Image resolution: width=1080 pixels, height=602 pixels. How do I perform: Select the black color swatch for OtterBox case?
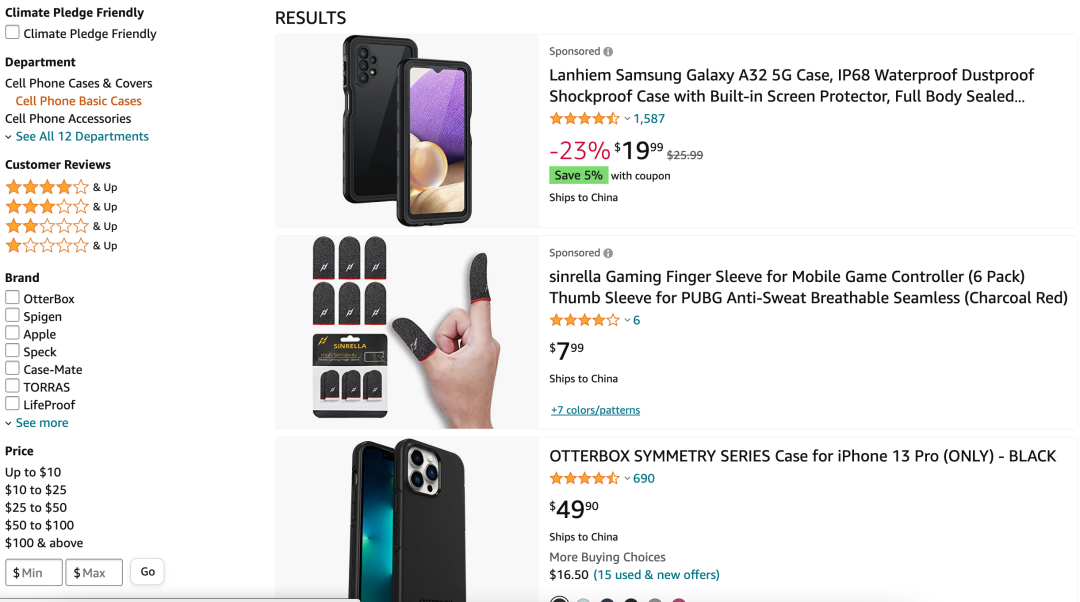[560, 600]
